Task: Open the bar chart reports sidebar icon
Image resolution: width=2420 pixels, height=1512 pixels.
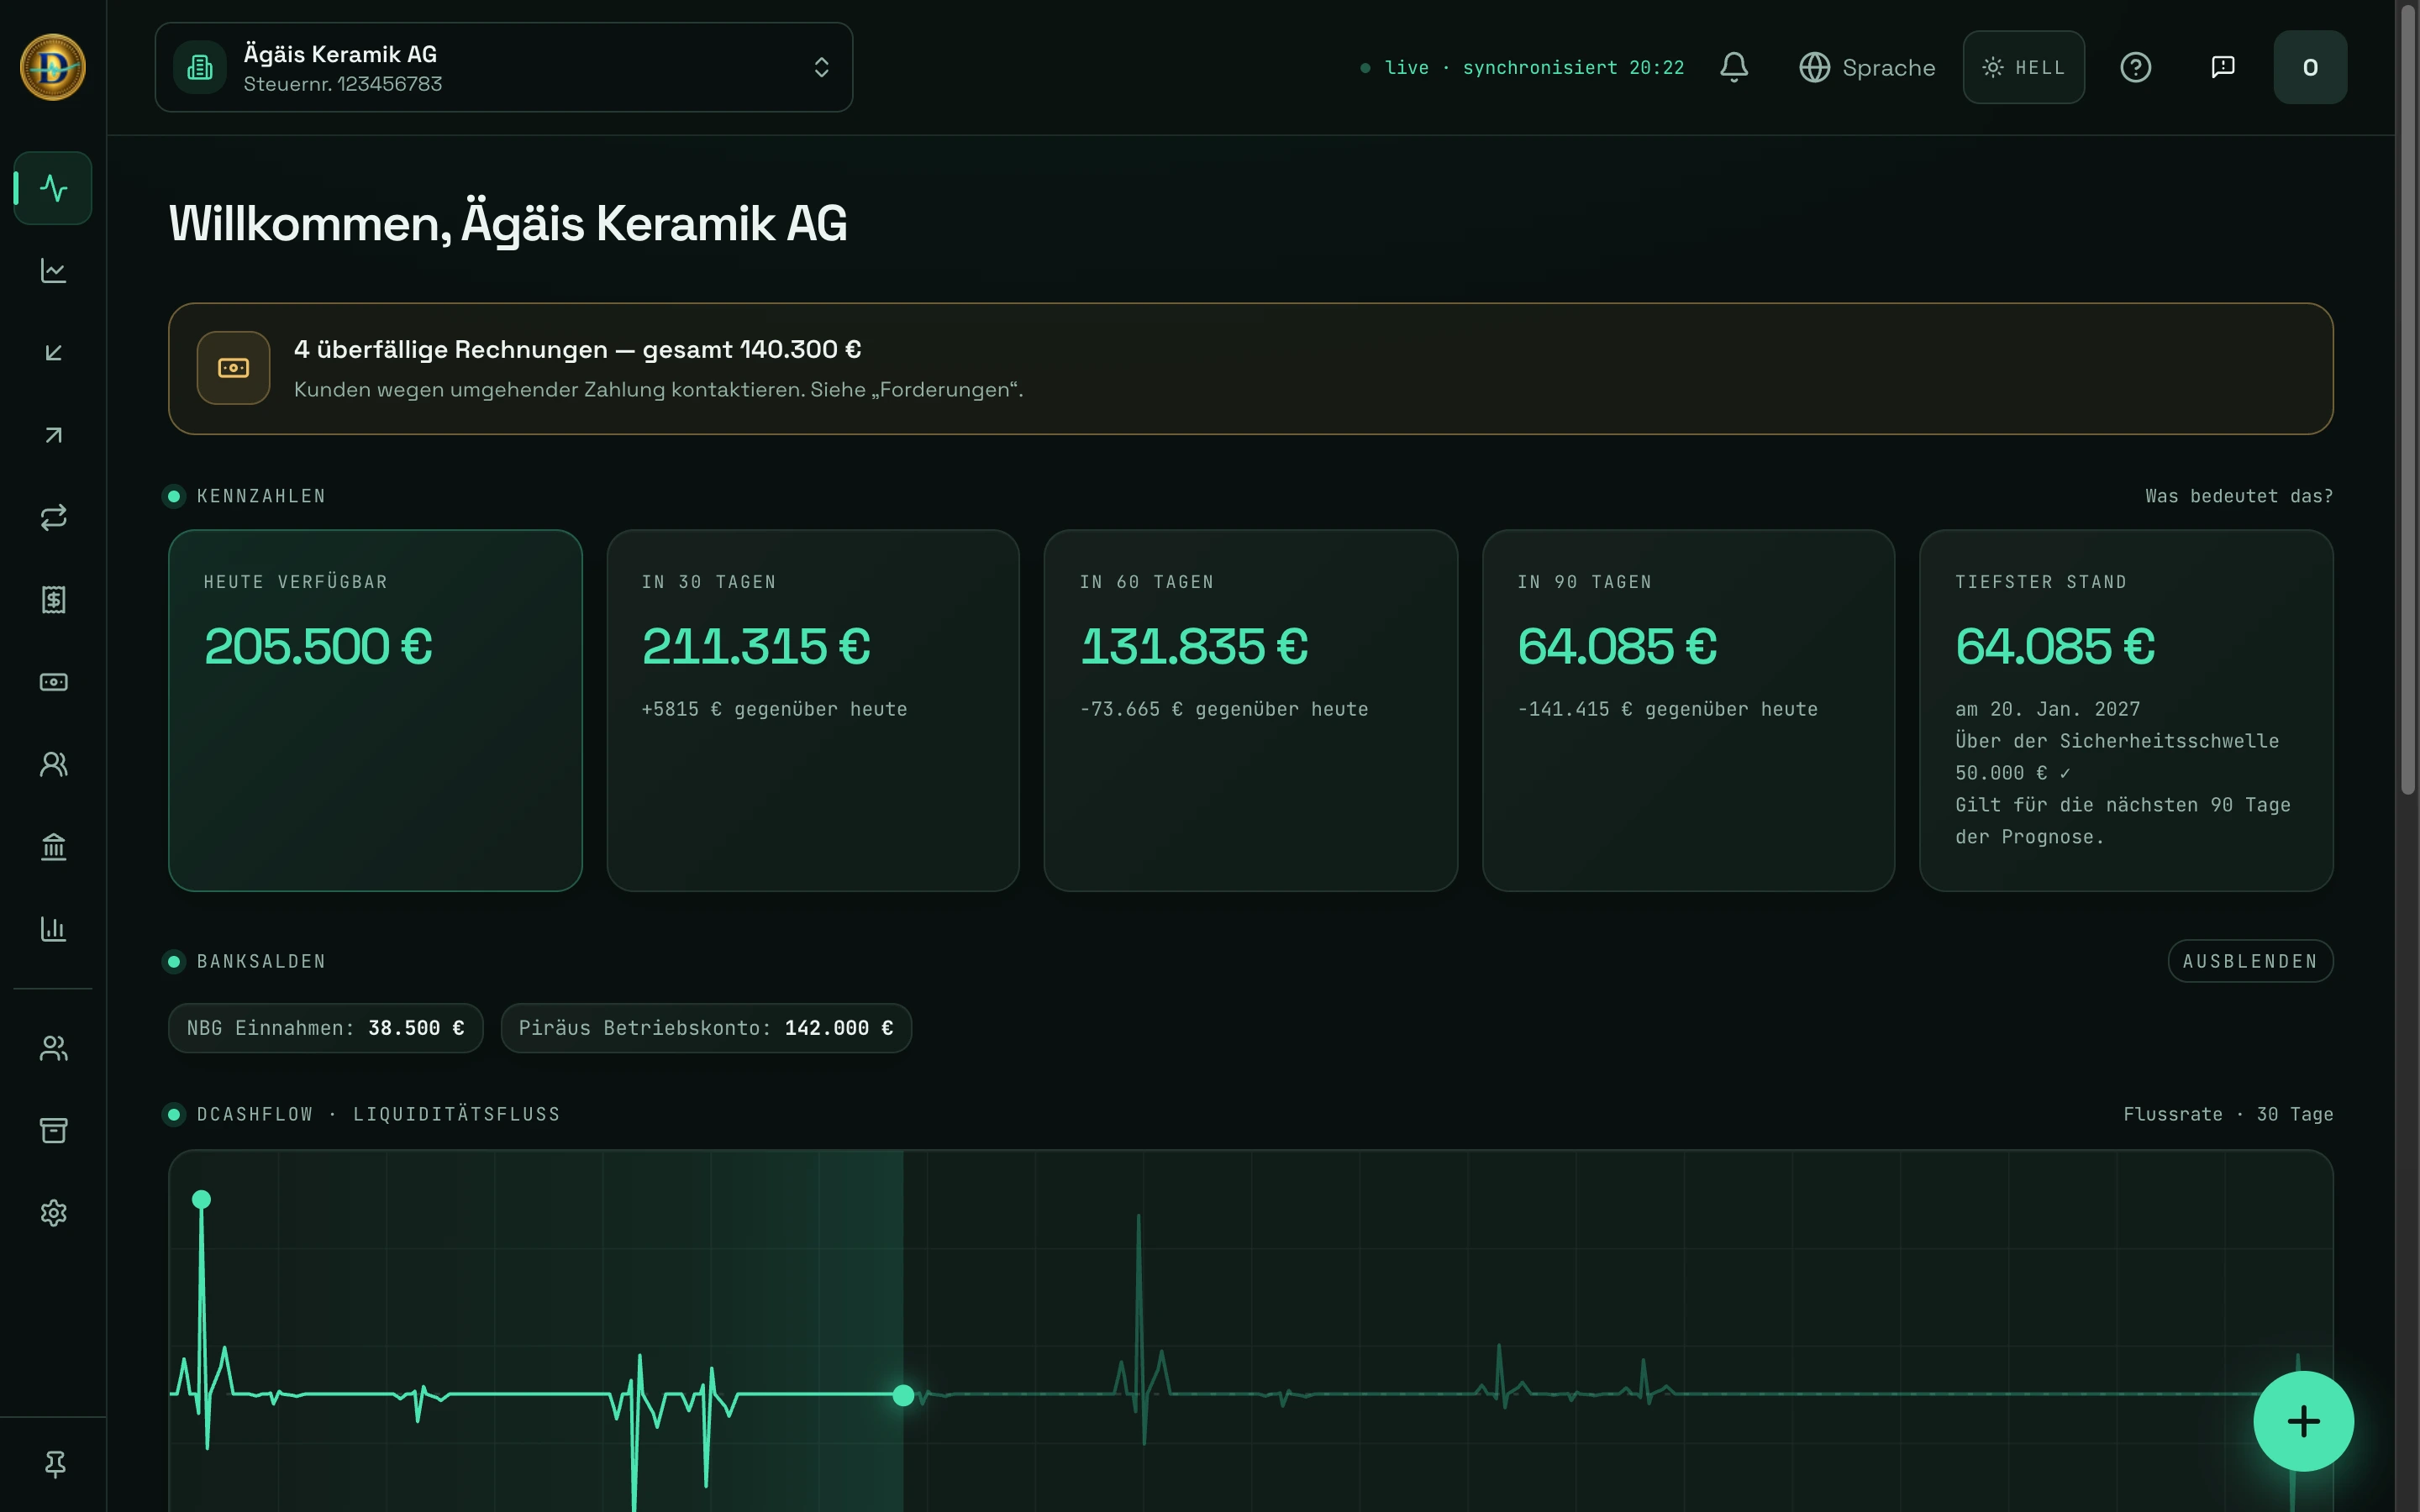Action: pos(53,929)
